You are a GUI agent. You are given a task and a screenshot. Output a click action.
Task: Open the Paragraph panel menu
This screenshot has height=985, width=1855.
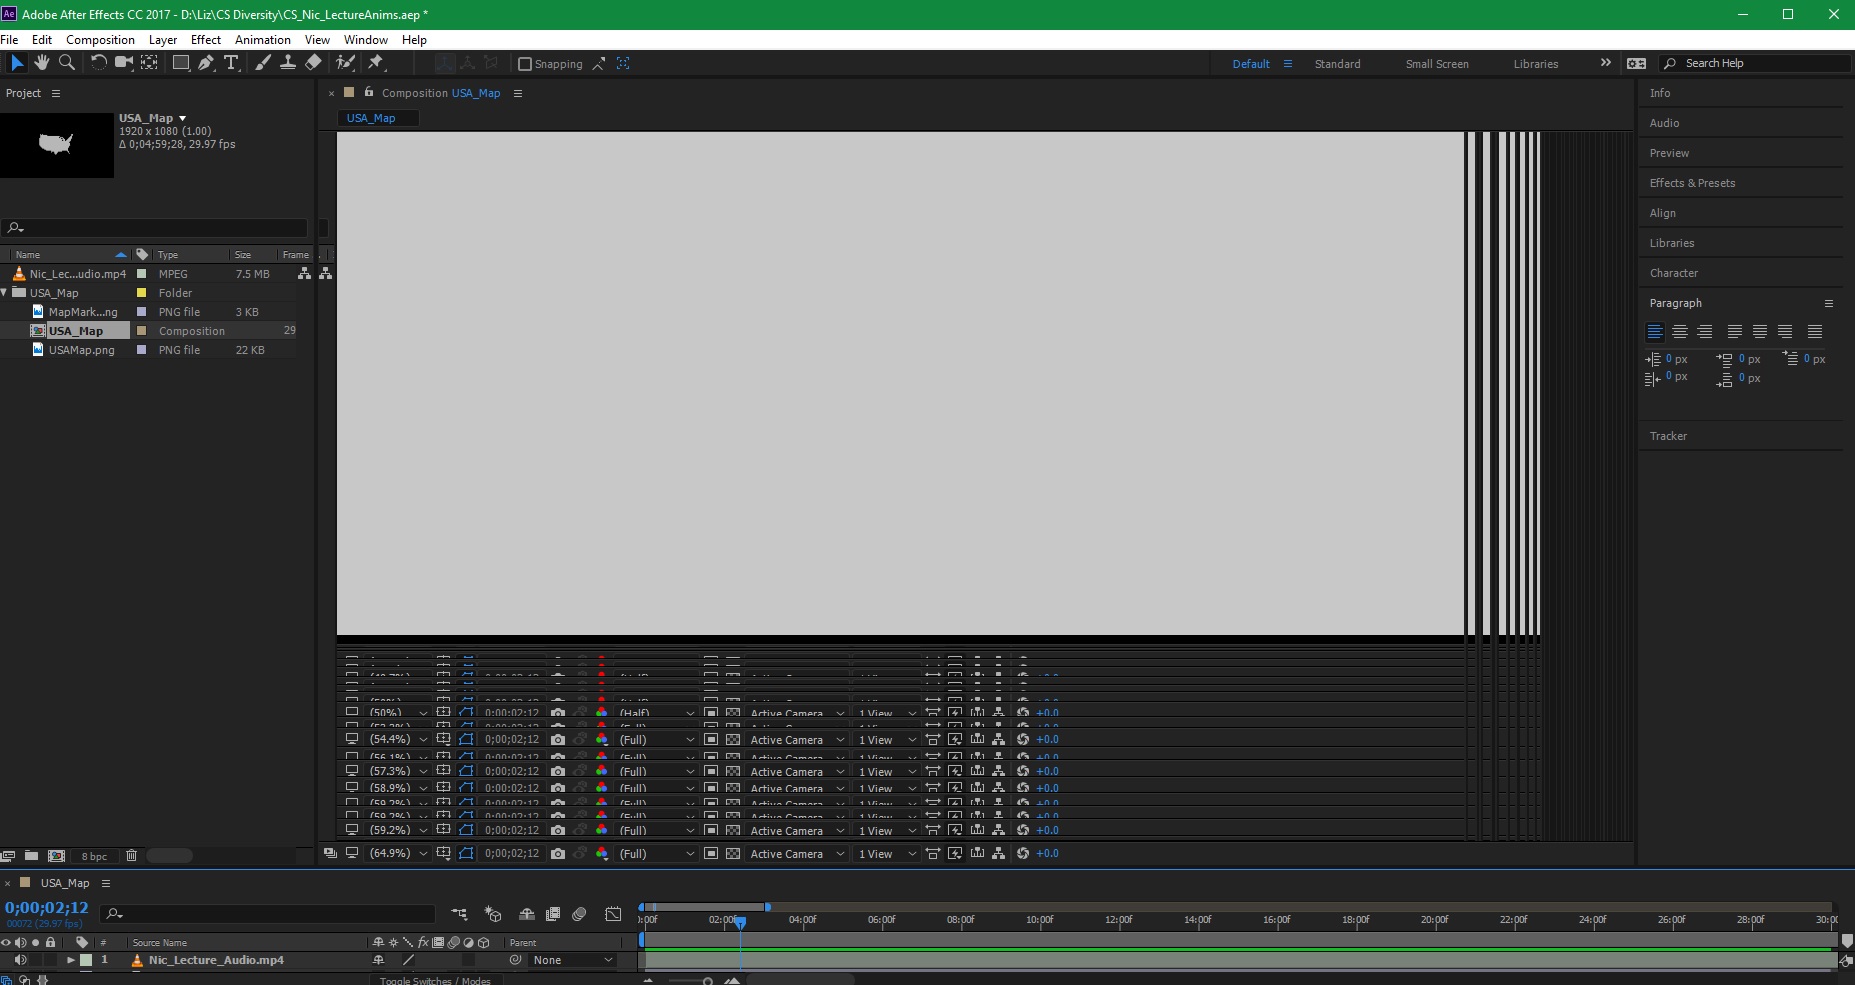click(x=1829, y=303)
